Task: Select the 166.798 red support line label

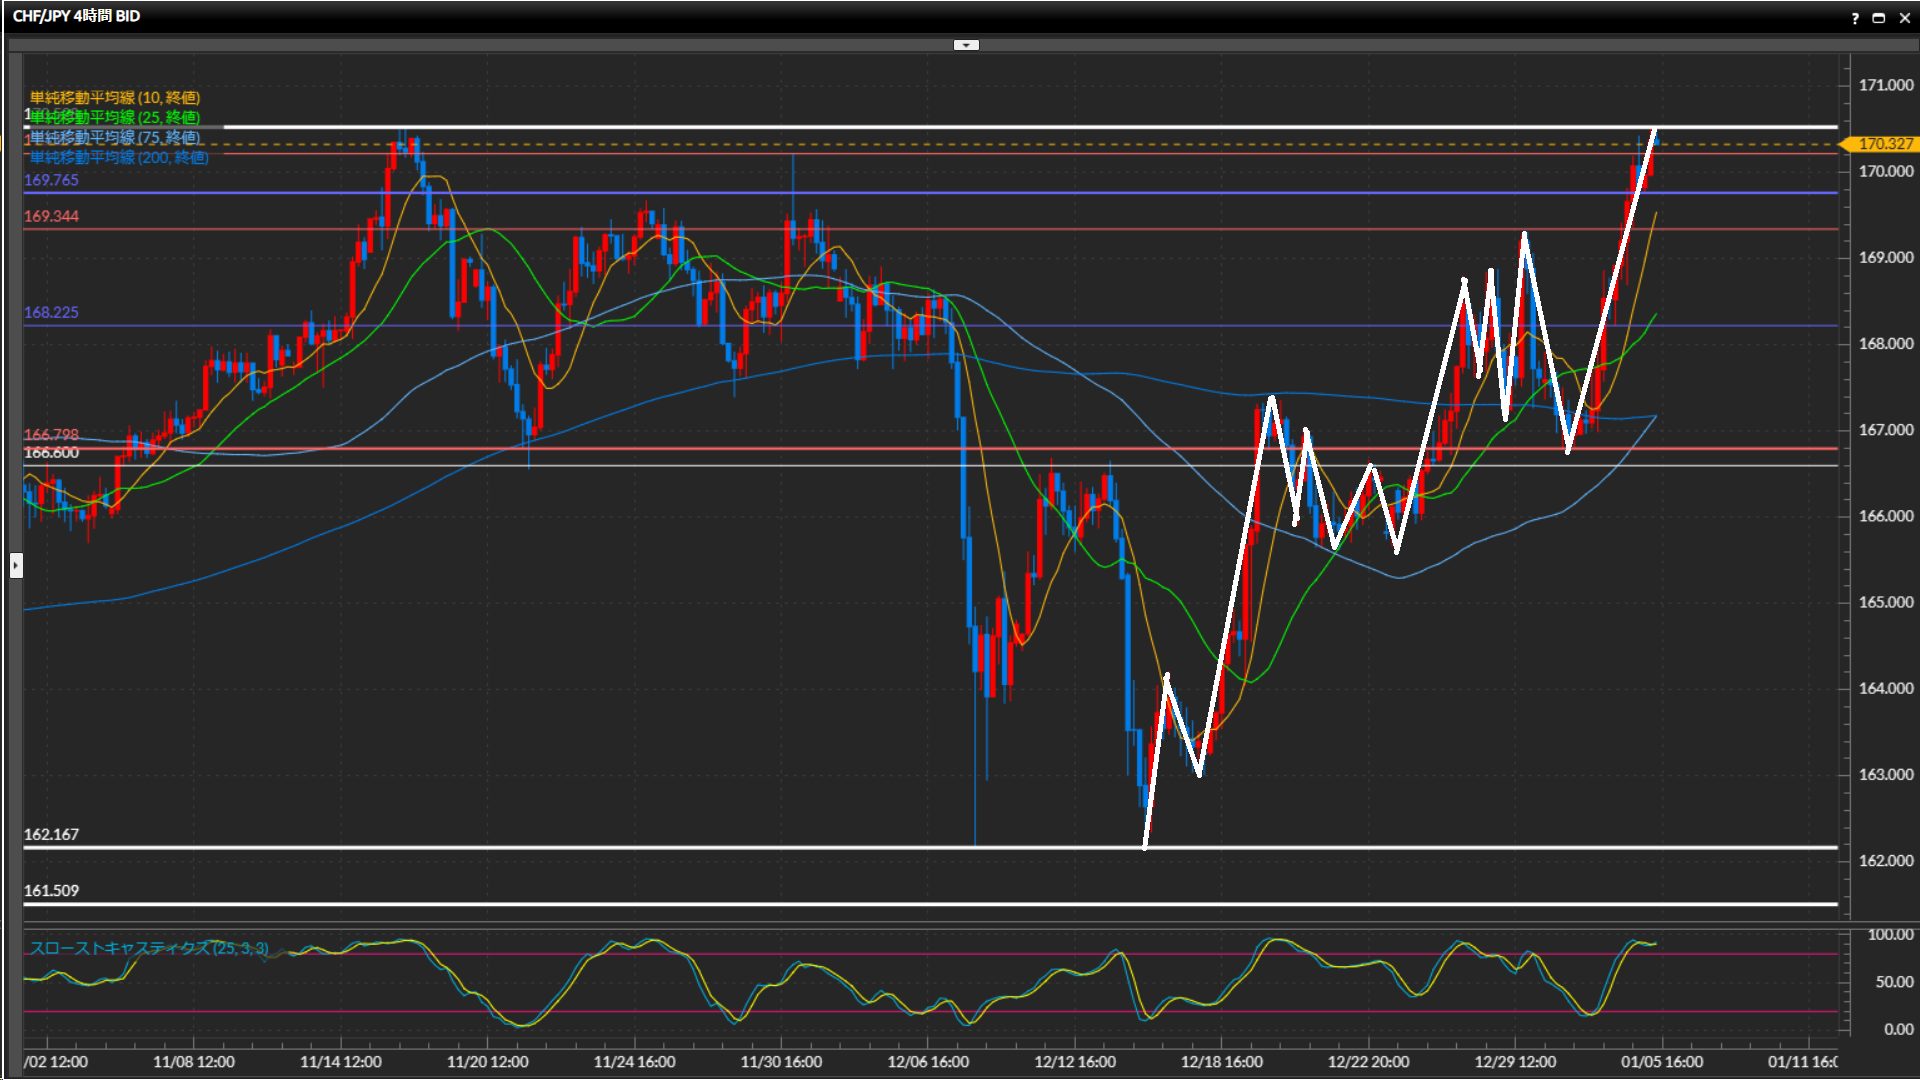Action: [51, 434]
